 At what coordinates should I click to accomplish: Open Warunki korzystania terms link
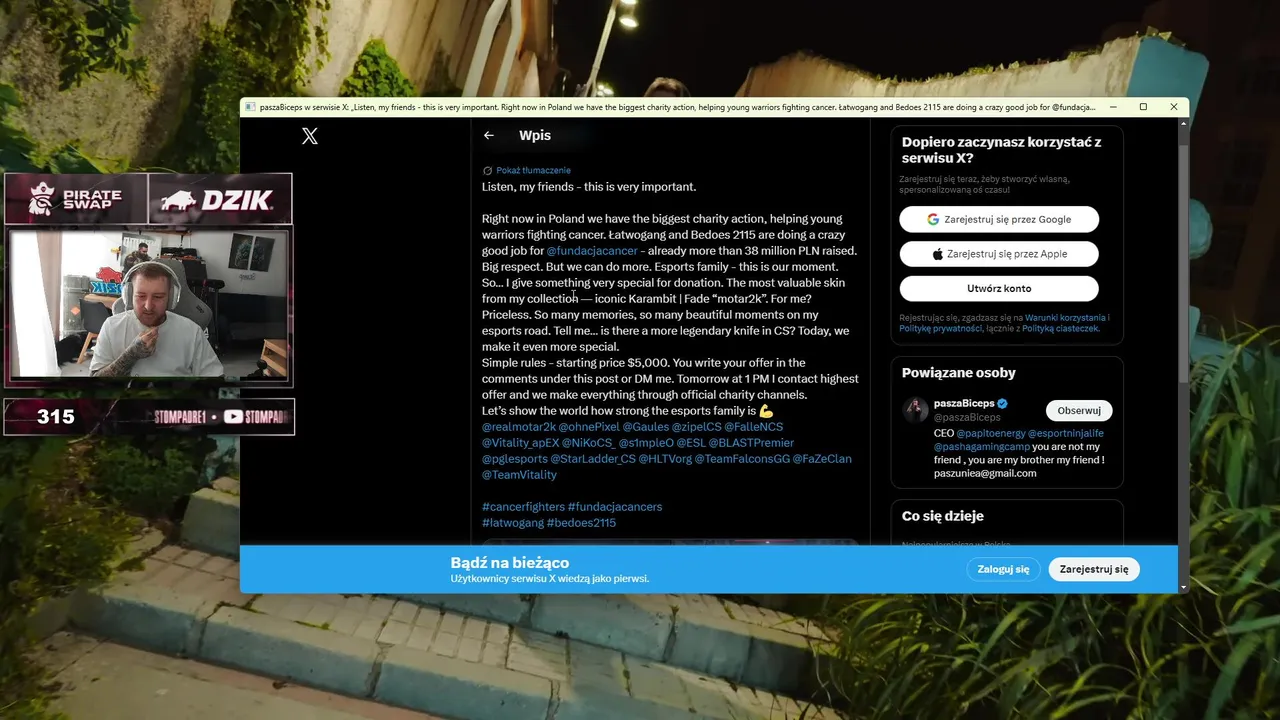click(1067, 318)
